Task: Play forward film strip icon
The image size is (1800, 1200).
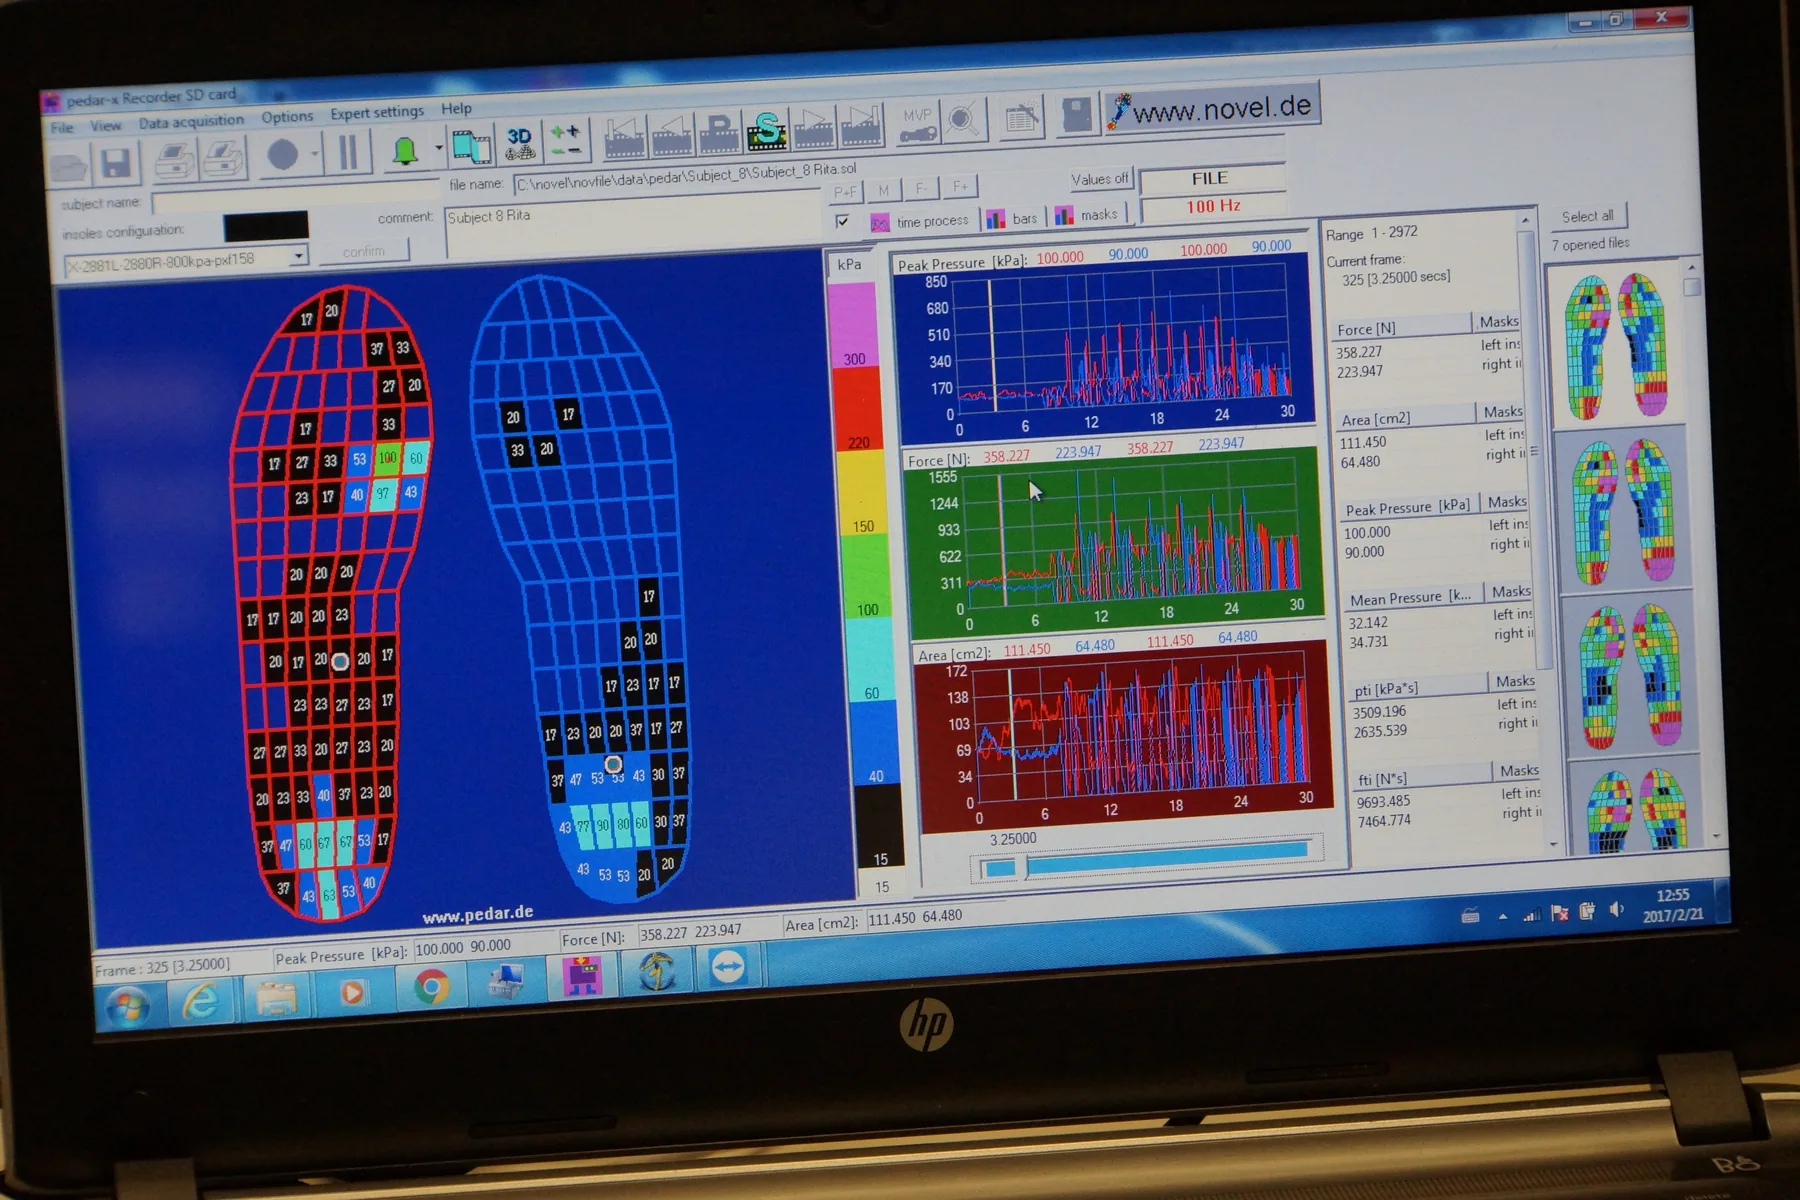Action: [813, 129]
